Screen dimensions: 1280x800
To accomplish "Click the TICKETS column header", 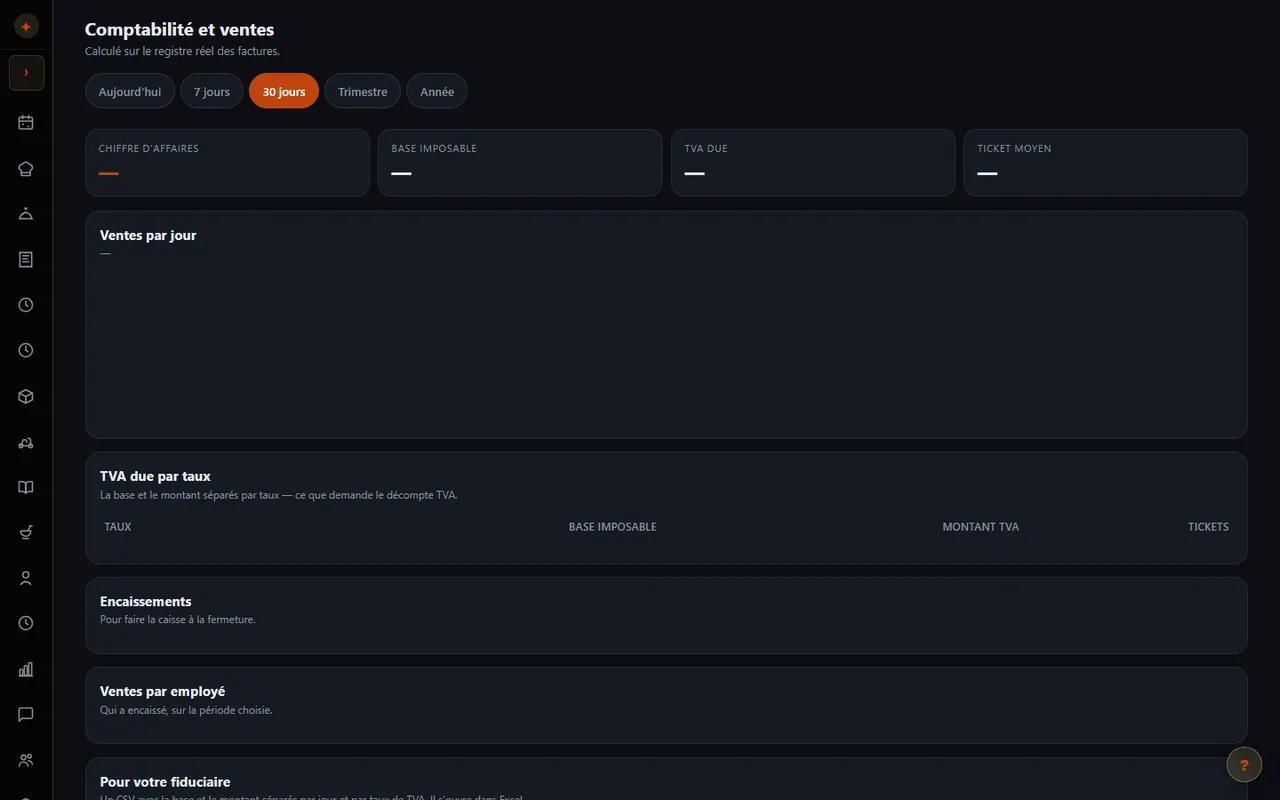I will click(1208, 526).
